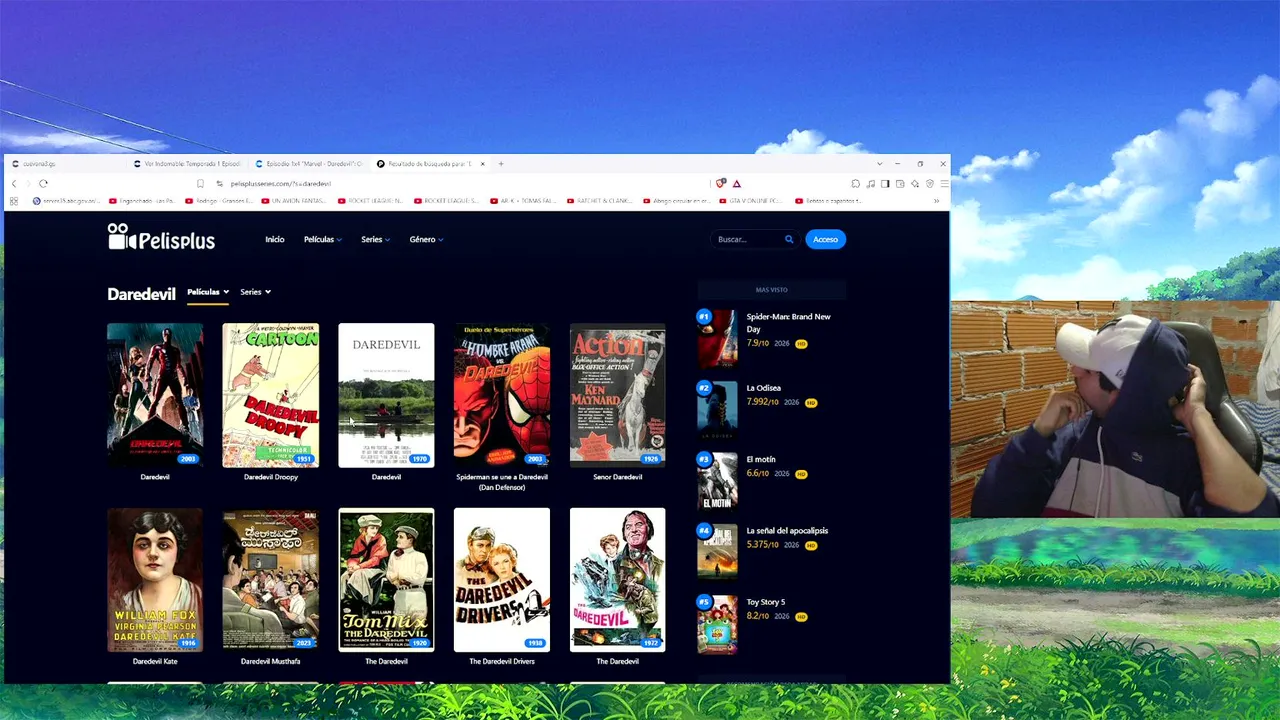Open the Senor Daredevil 1926 poster
Image resolution: width=1280 pixels, height=720 pixels.
pos(617,395)
